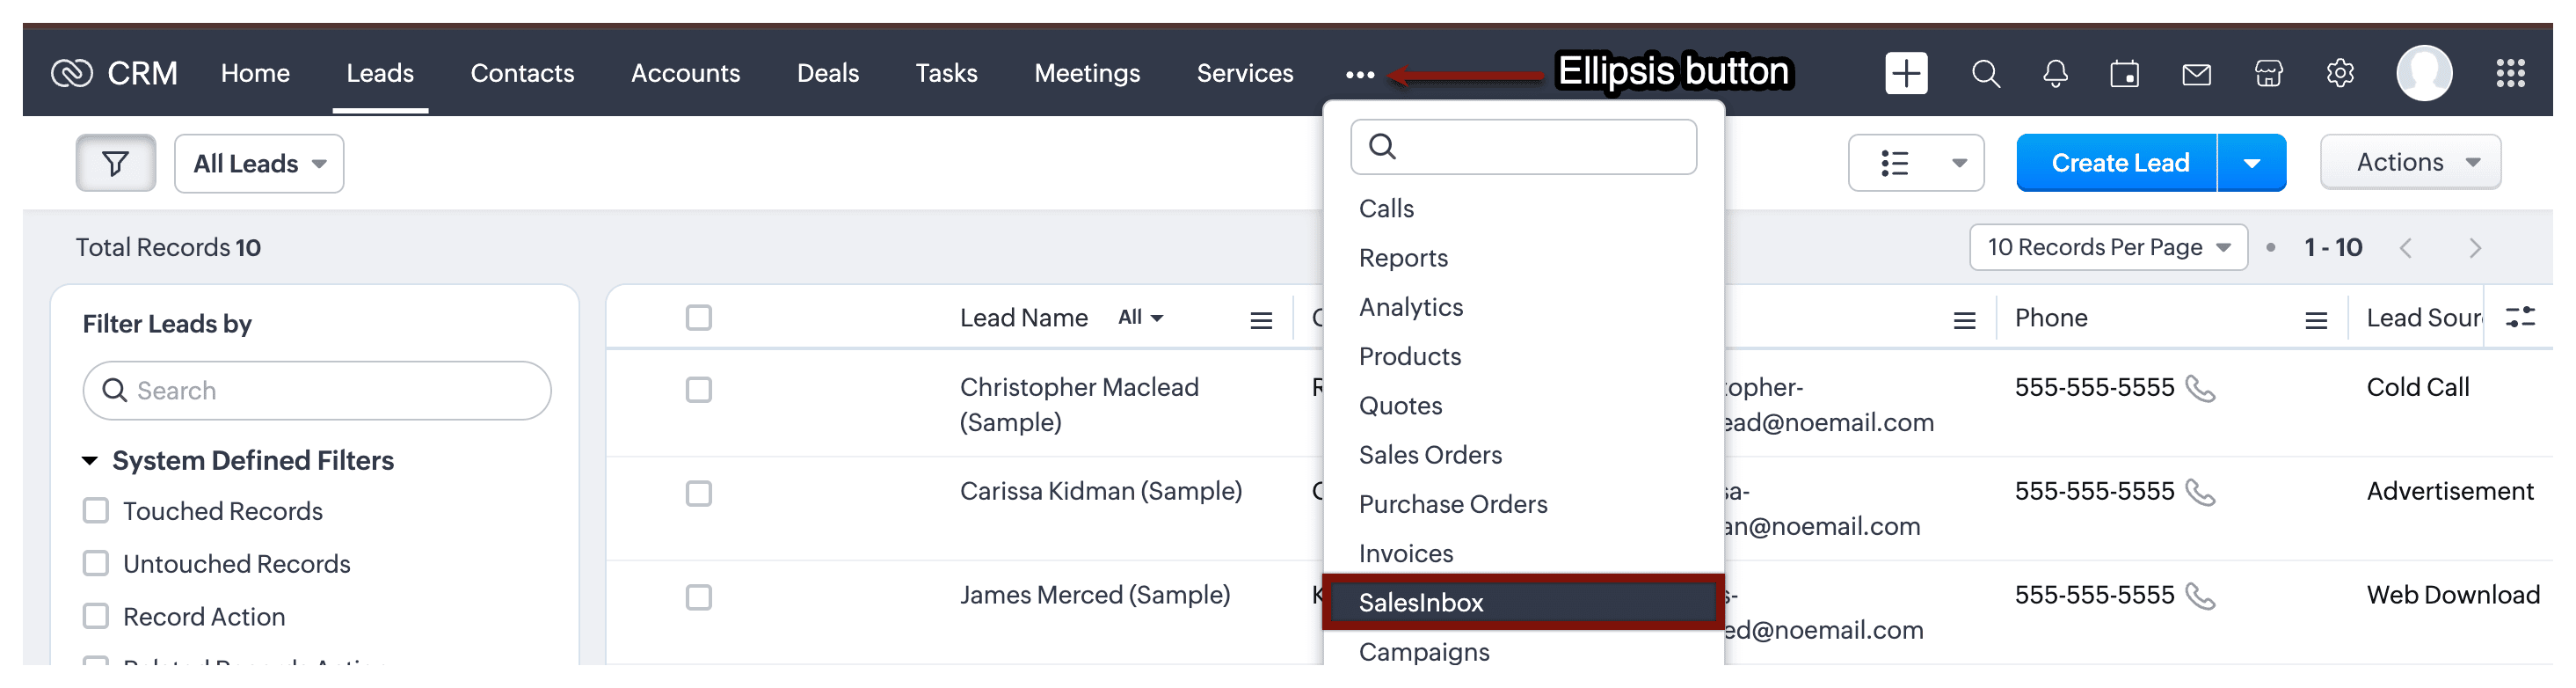Open the apps grid launcher icon

pyautogui.click(x=2510, y=73)
